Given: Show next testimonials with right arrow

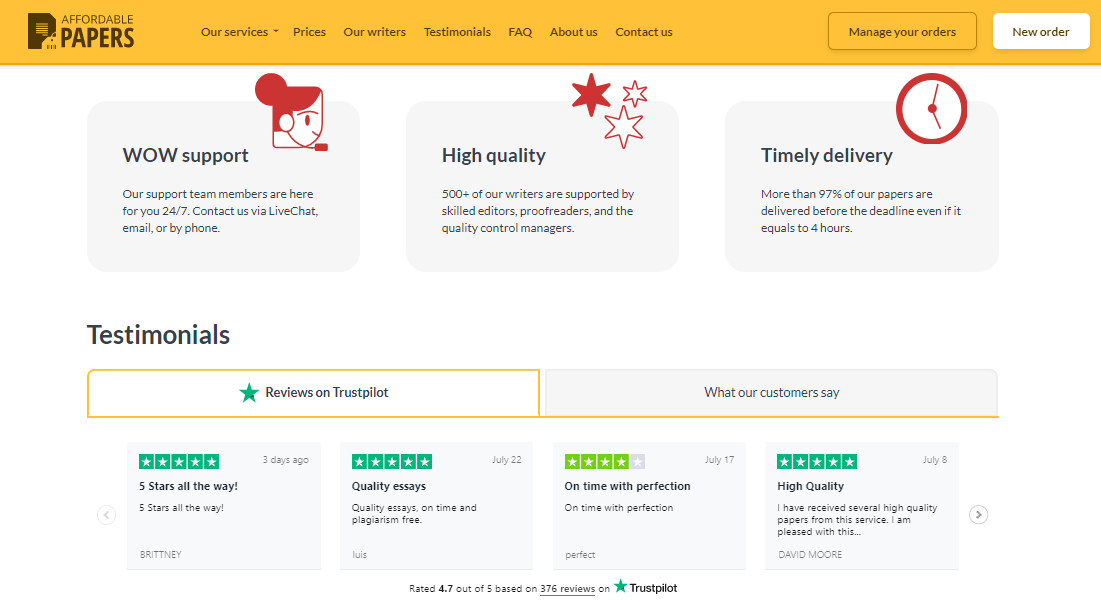Looking at the screenshot, I should (979, 515).
